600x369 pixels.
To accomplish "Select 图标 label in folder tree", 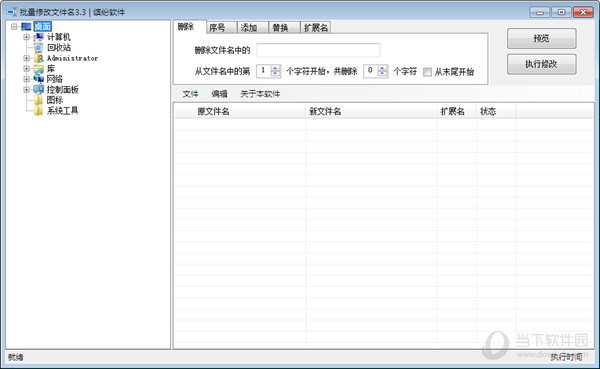I will 54,100.
